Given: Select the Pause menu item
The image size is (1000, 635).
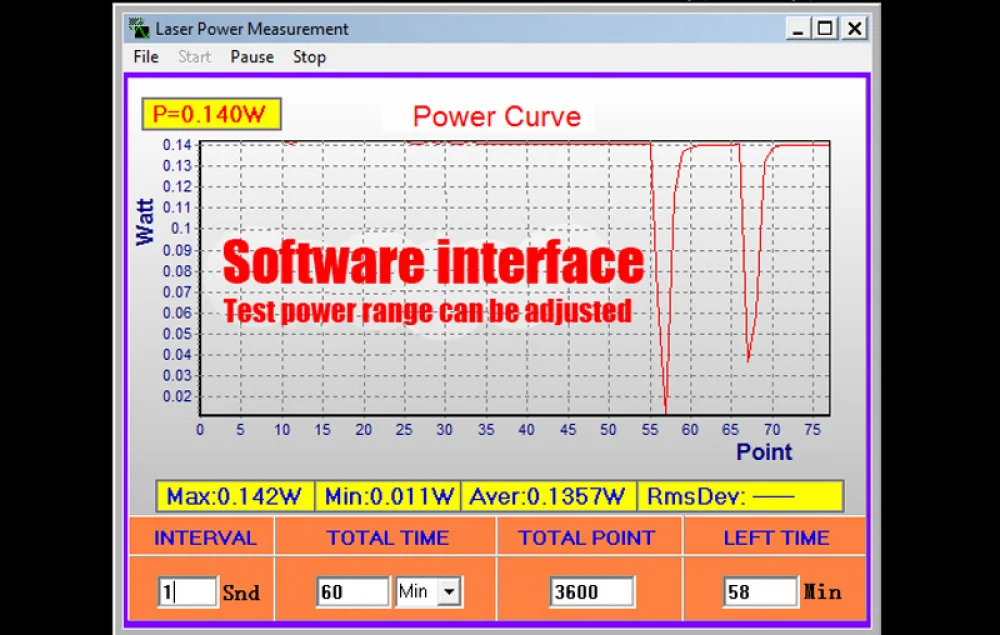Looking at the screenshot, I should 250,57.
